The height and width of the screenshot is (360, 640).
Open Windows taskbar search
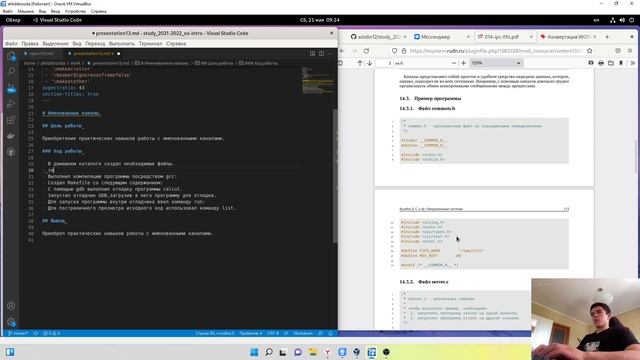(x=269, y=352)
